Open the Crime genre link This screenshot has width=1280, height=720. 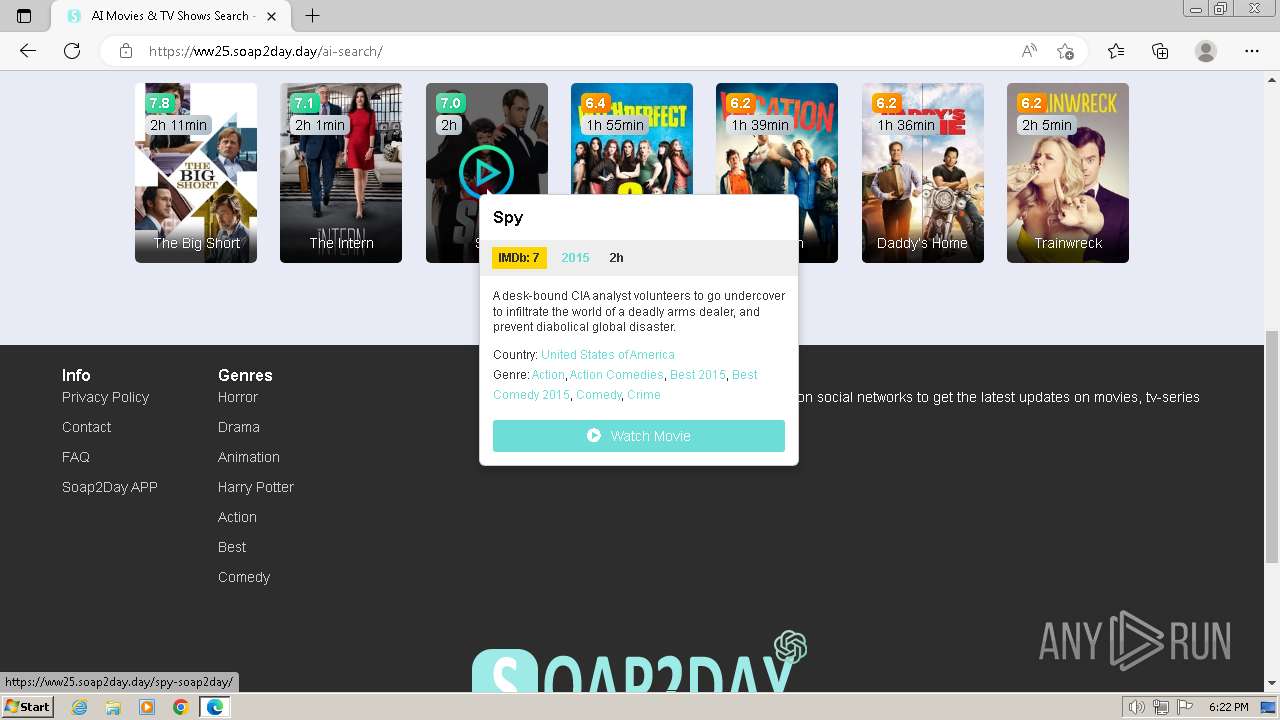click(x=644, y=395)
